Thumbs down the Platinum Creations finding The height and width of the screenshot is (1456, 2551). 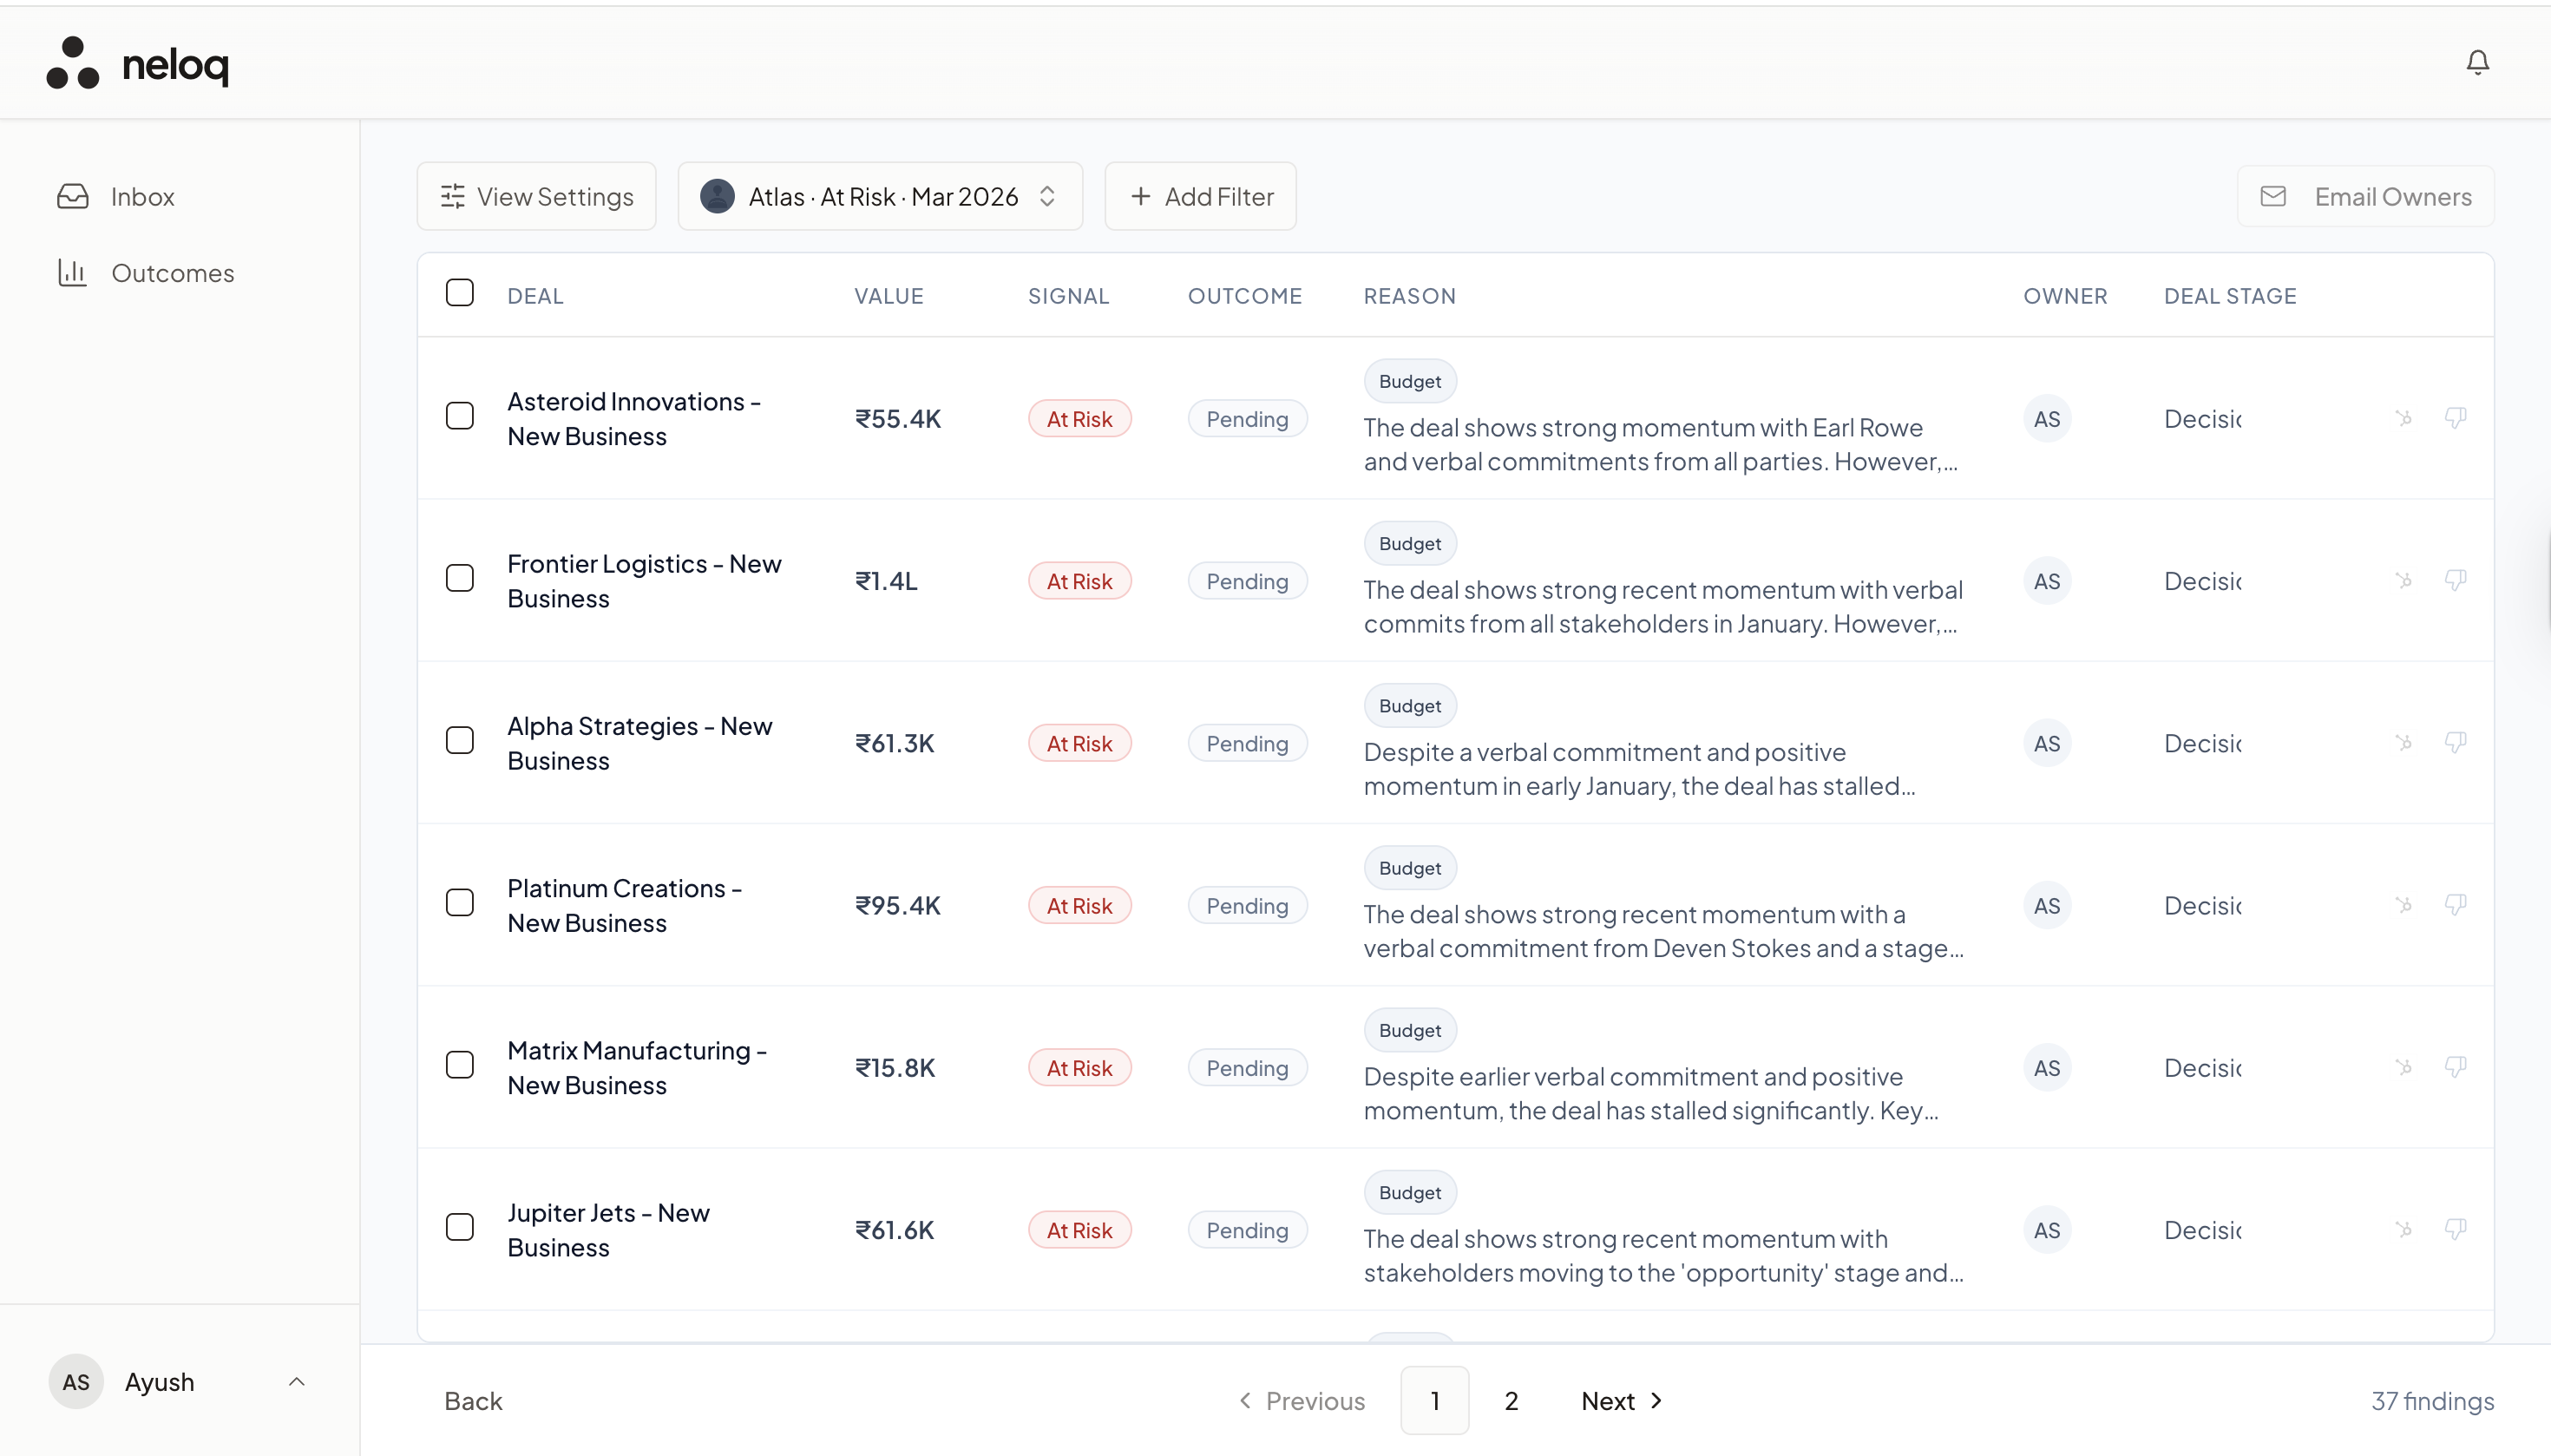coord(2455,905)
